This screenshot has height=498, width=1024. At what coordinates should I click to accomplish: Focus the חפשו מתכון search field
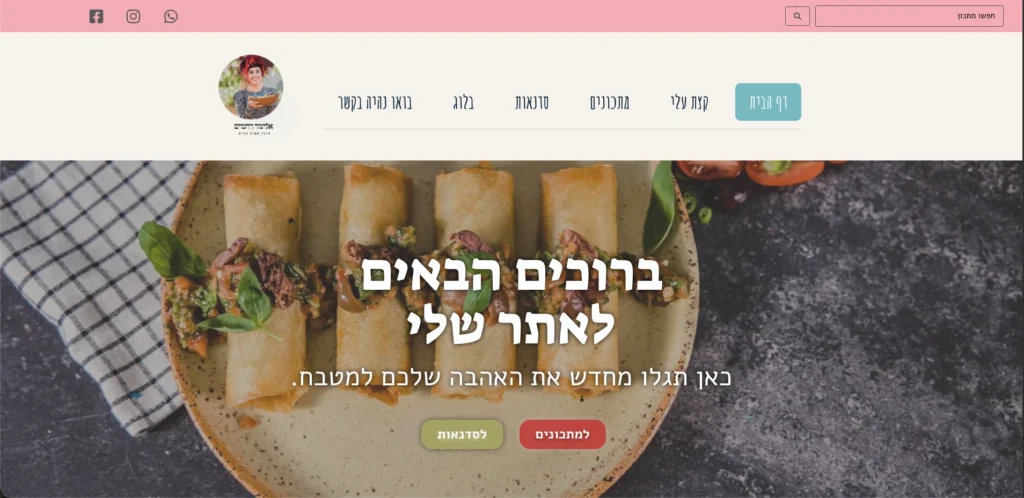[909, 16]
